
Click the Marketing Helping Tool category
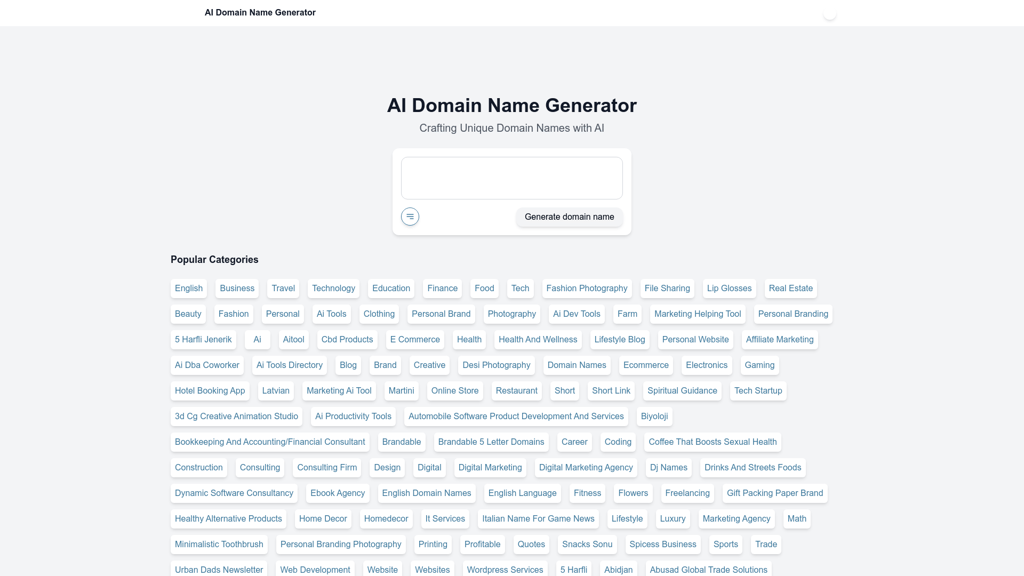point(697,313)
